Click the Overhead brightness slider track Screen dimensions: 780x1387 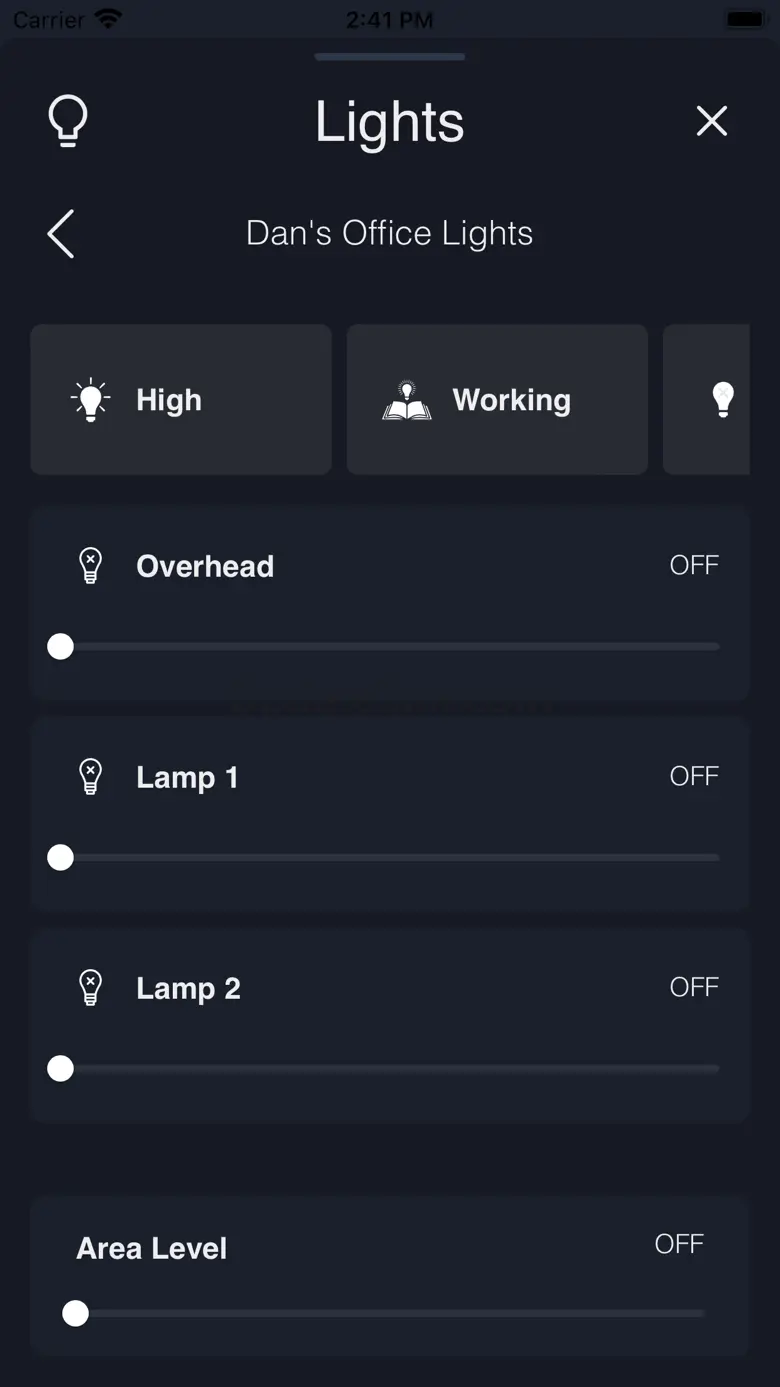[x=390, y=647]
